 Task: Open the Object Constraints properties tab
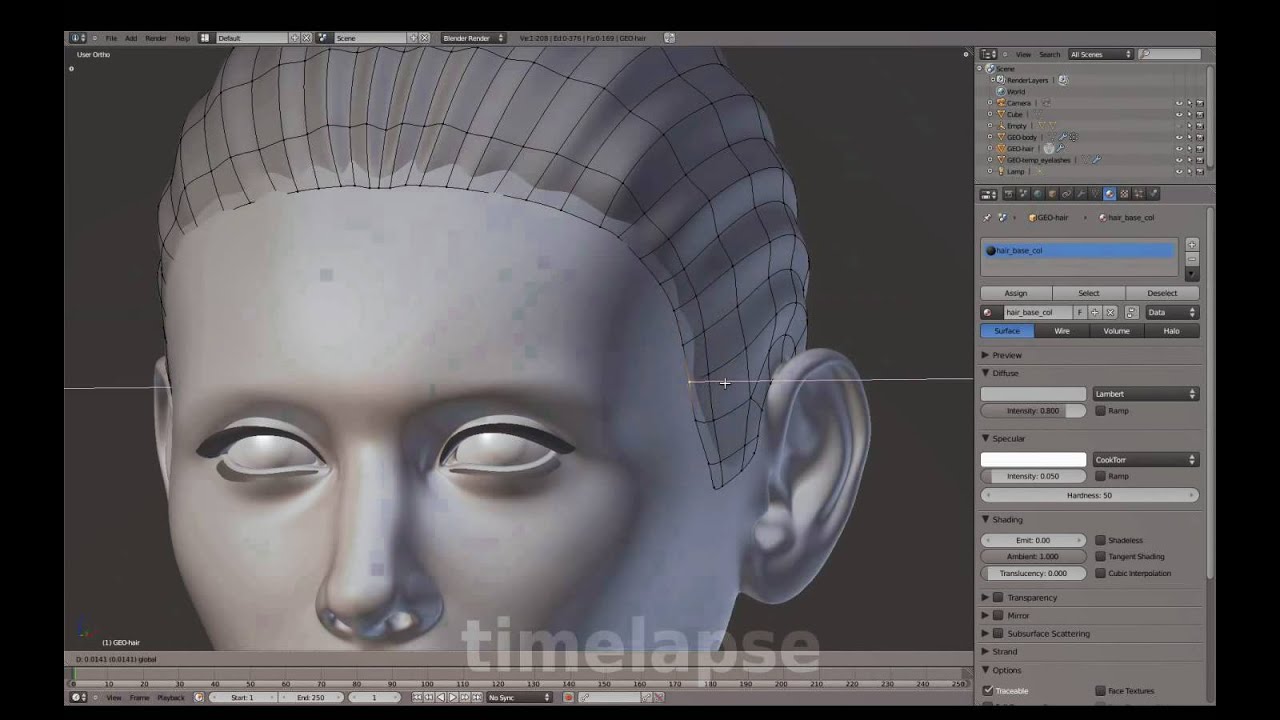click(x=1066, y=194)
